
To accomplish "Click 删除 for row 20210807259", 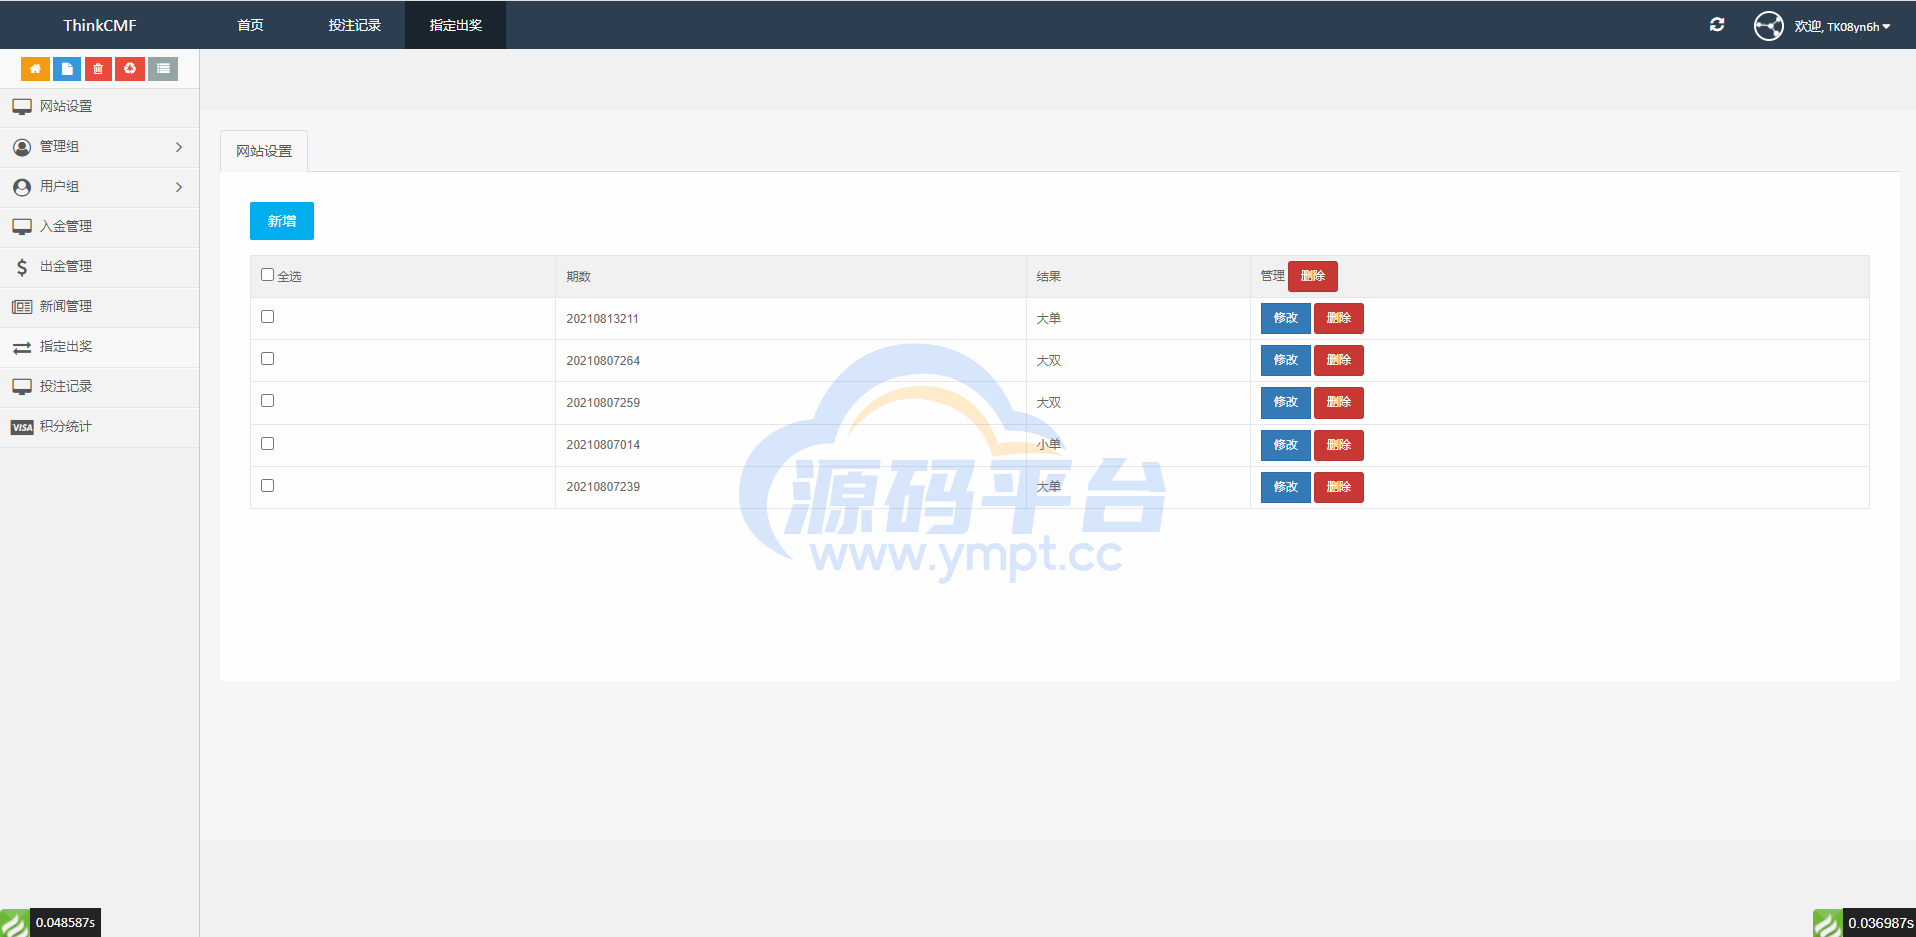I will click(1339, 402).
